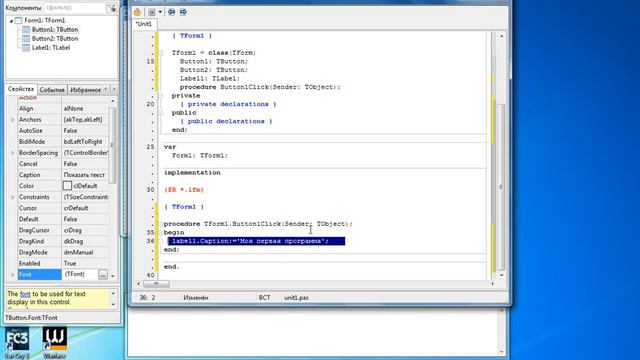
Task: Click the icon next to Button2: TButton
Action: click(x=26, y=38)
